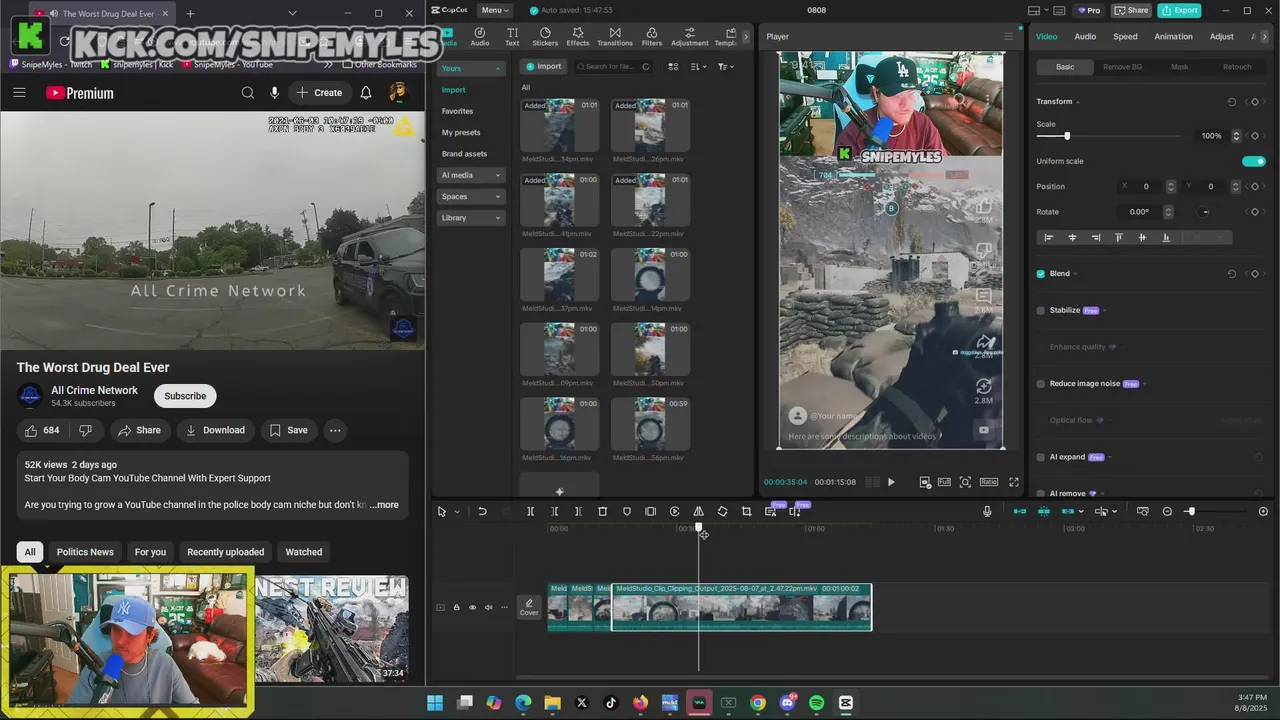The height and width of the screenshot is (720, 1280).
Task: Toggle track visibility eye icon in timeline
Action: 473,607
